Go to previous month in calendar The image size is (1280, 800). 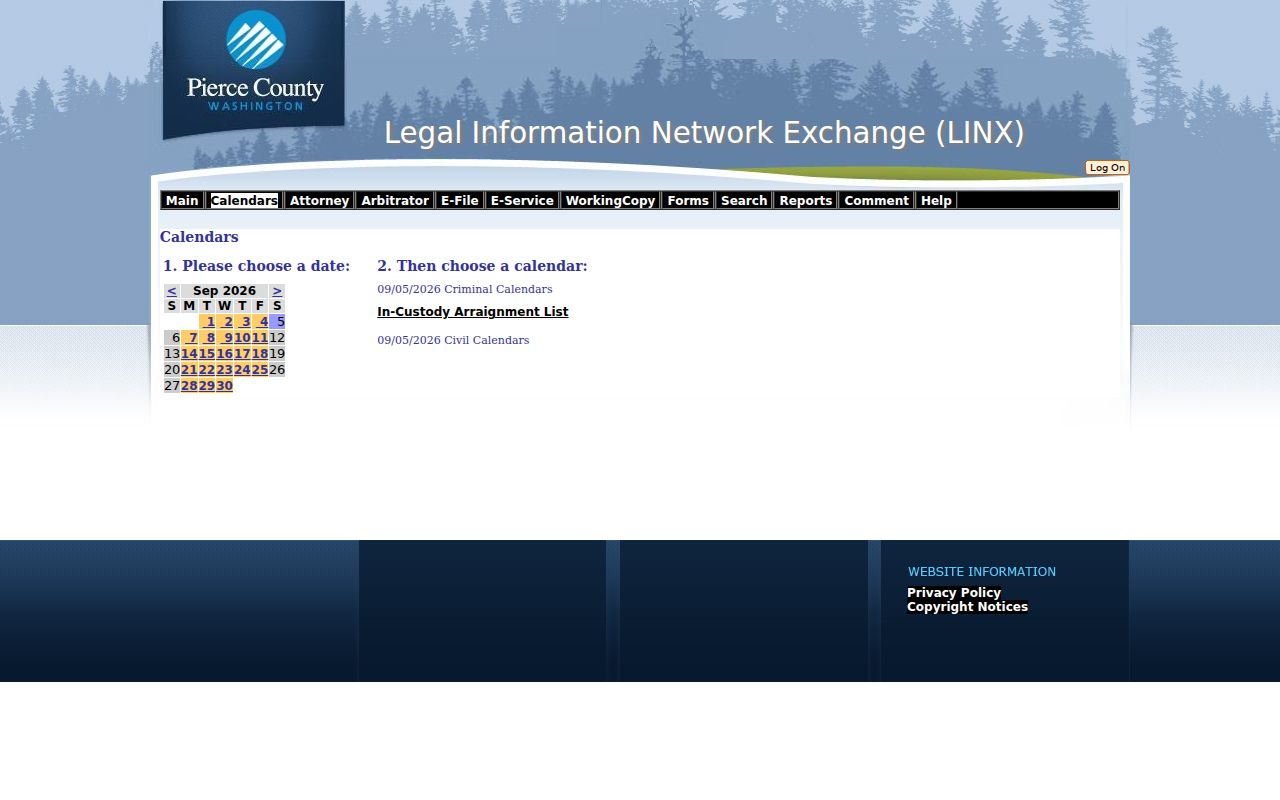click(x=172, y=291)
